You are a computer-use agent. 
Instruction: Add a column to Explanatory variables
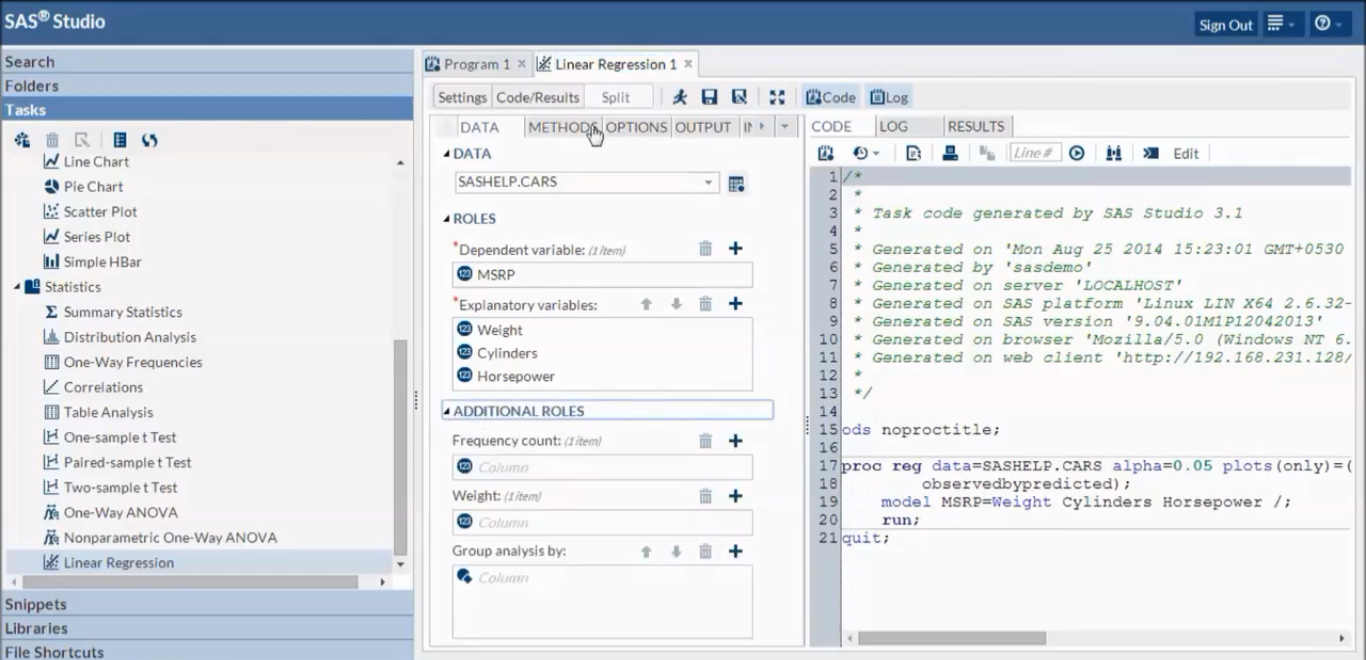click(735, 303)
